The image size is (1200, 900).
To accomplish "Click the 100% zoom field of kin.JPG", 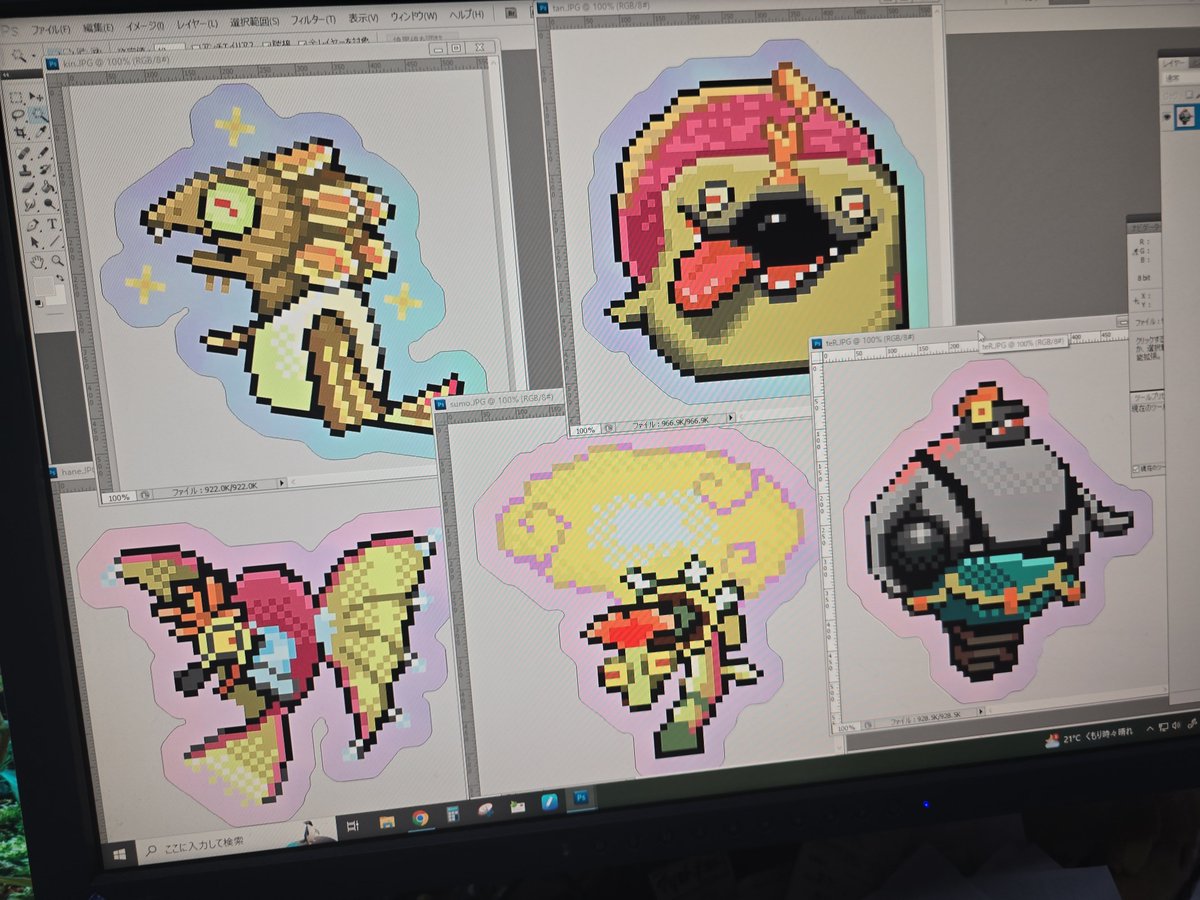I will coord(118,496).
